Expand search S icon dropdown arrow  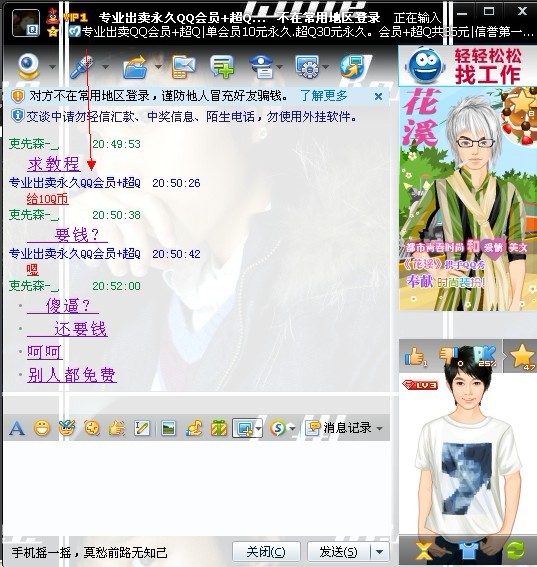coord(292,429)
